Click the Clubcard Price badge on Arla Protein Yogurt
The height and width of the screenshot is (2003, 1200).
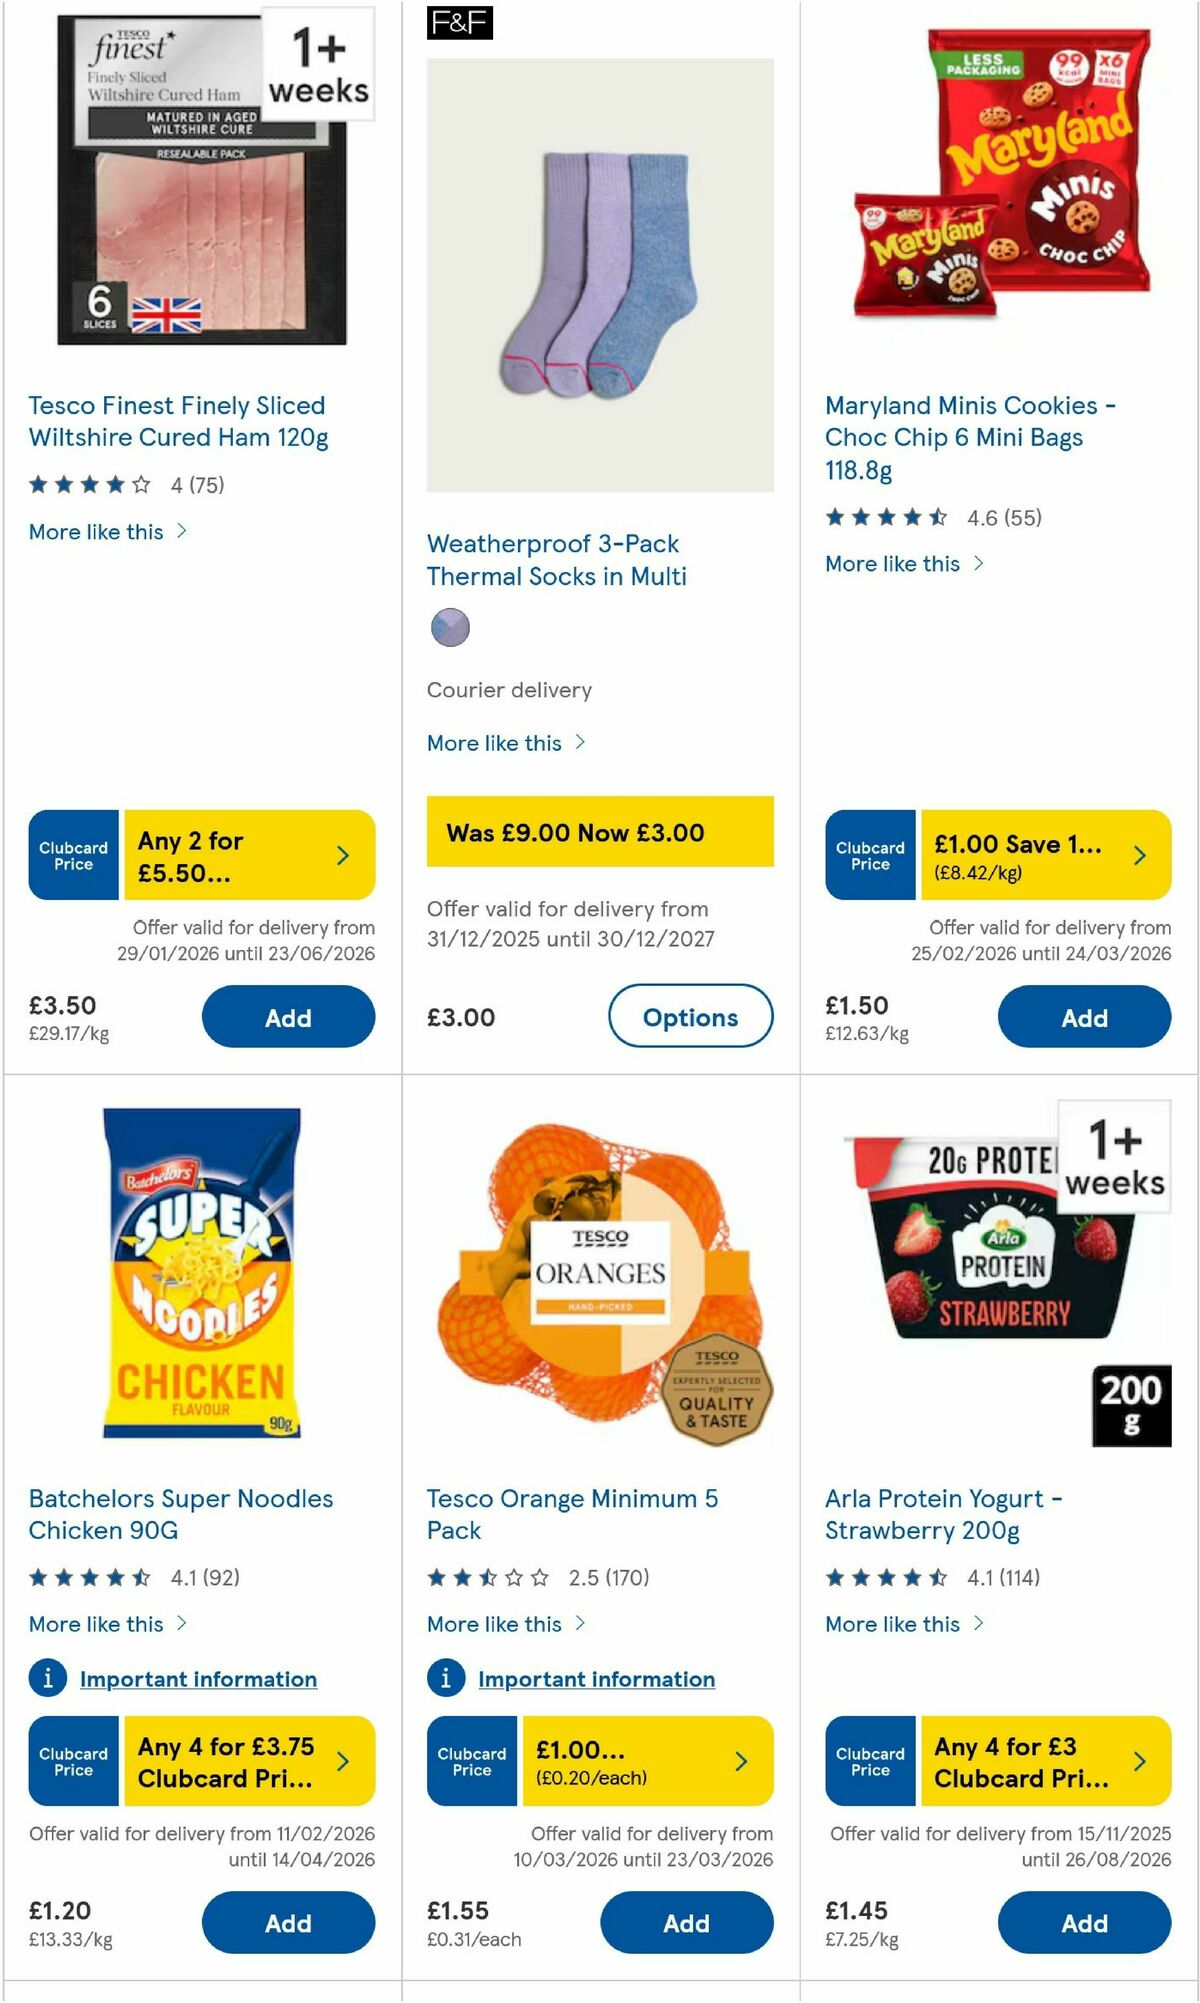869,1762
